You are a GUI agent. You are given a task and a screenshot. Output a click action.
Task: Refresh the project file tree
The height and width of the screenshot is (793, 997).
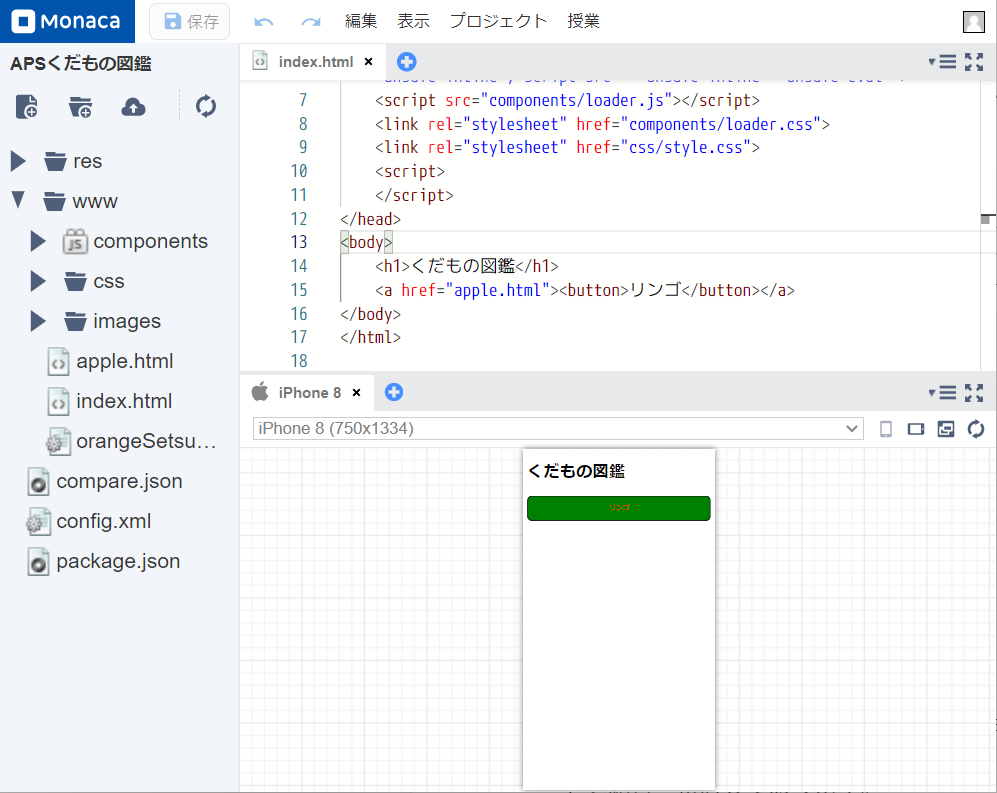click(x=205, y=106)
